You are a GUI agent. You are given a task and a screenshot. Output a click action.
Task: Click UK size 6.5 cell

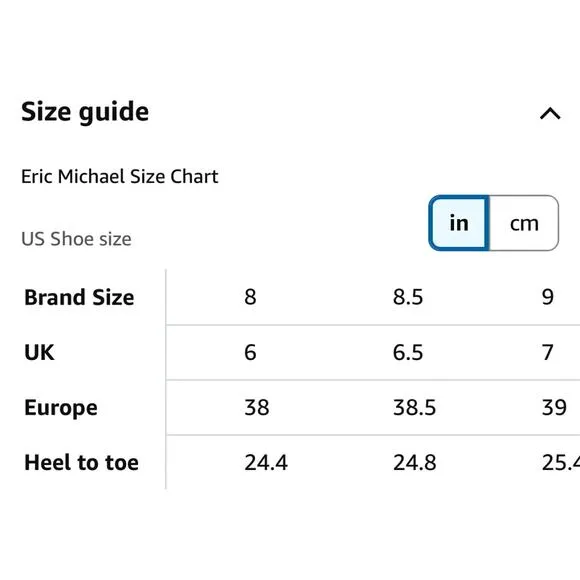[408, 352]
